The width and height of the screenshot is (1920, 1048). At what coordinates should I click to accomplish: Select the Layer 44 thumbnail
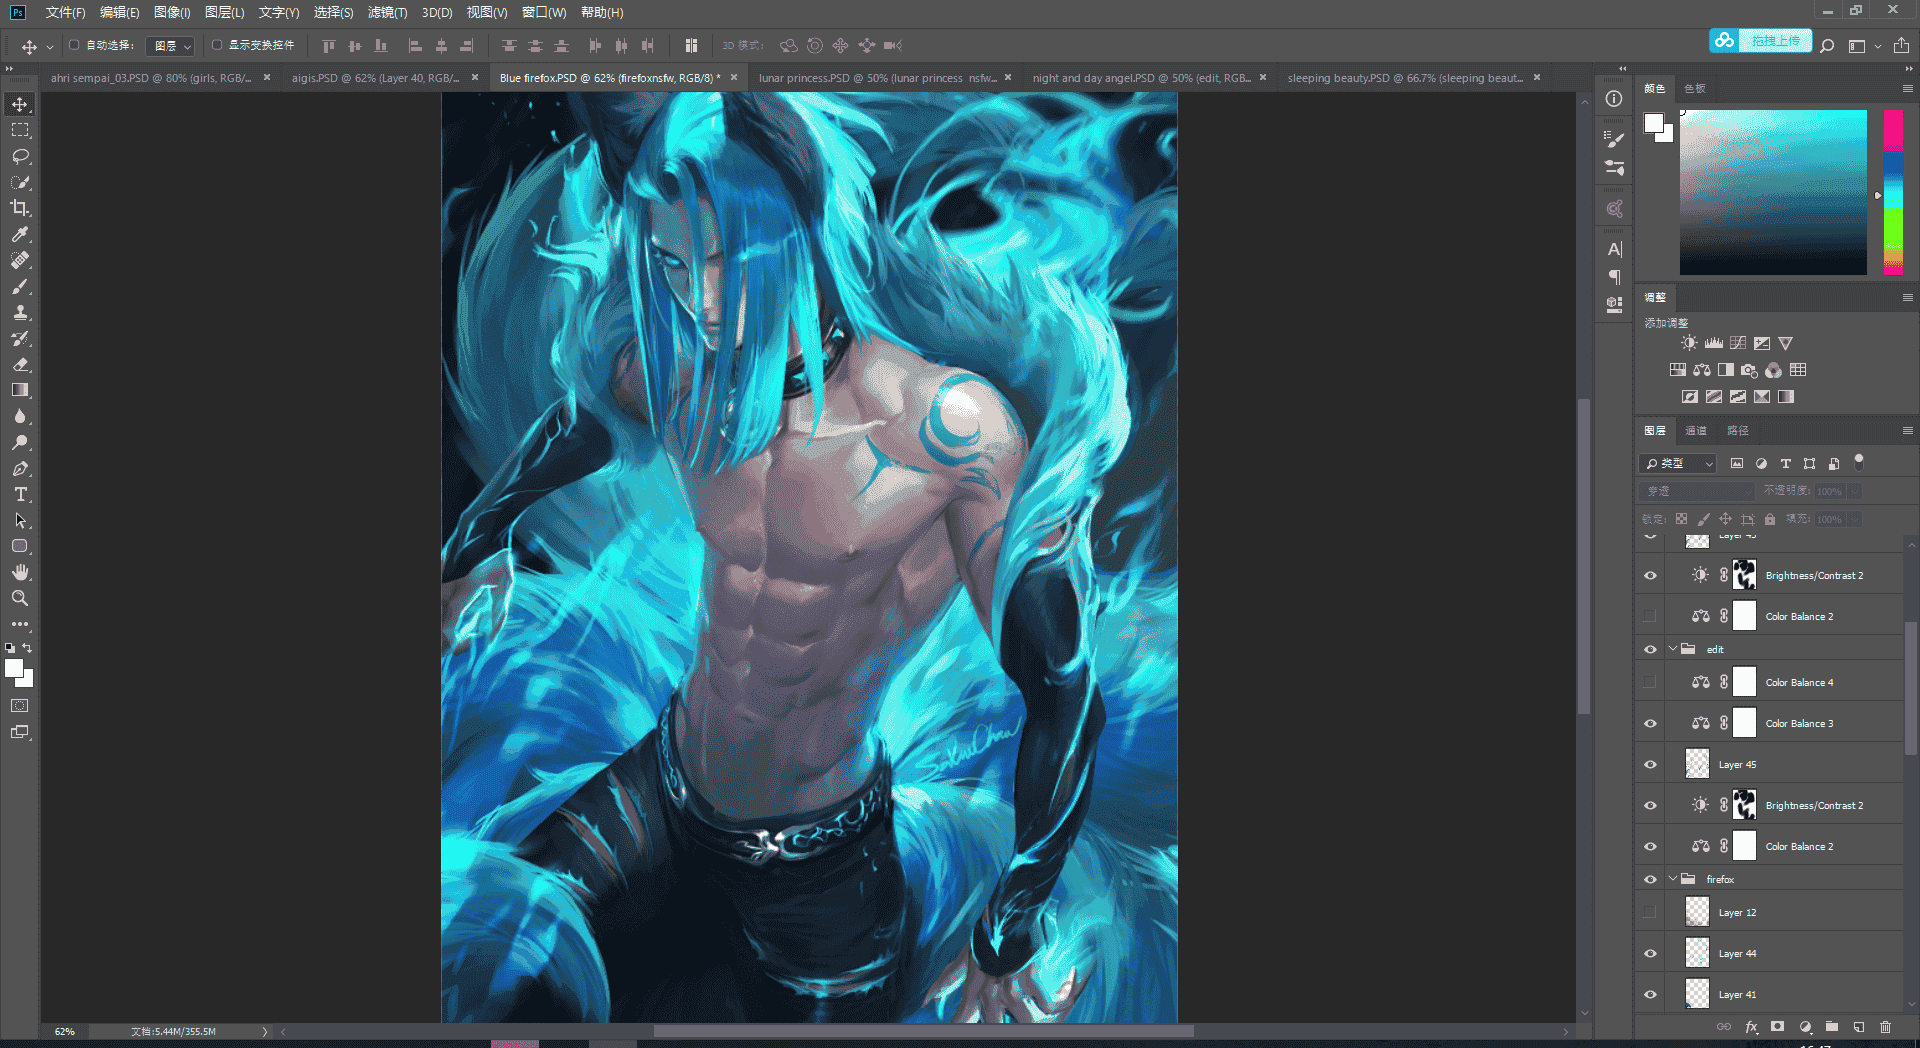1697,953
